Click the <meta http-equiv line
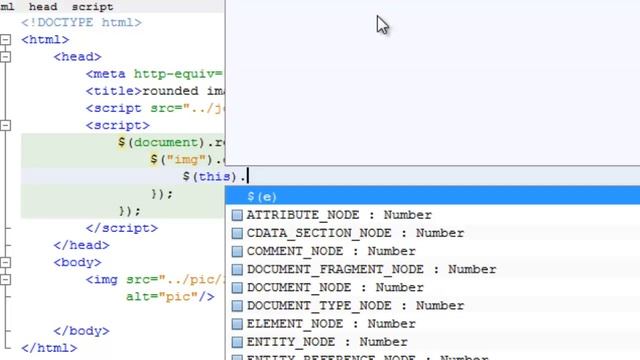The height and width of the screenshot is (360, 640). point(155,74)
